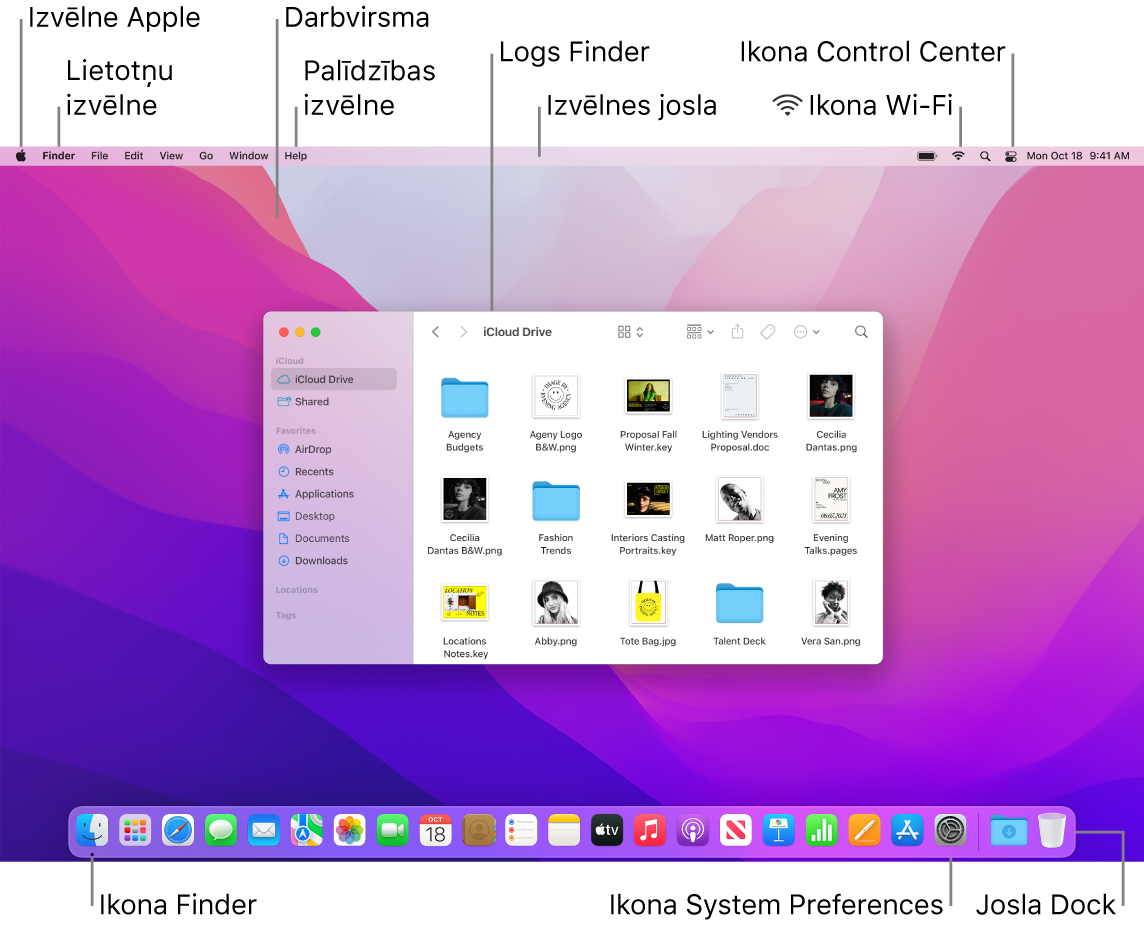The image size is (1144, 926).
Task: Open the Finder app menu
Action: click(58, 155)
